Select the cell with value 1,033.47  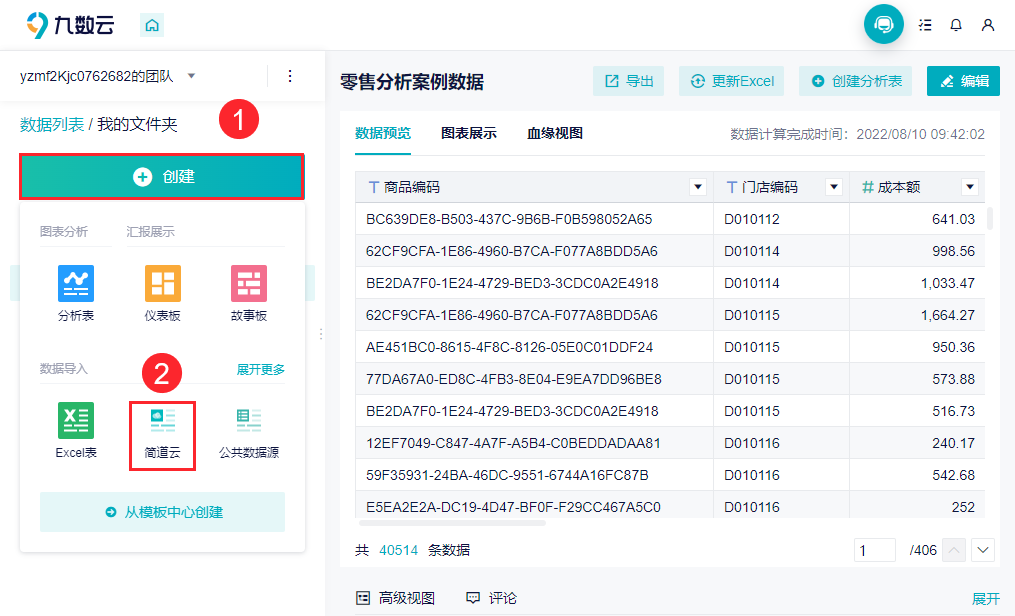(917, 283)
